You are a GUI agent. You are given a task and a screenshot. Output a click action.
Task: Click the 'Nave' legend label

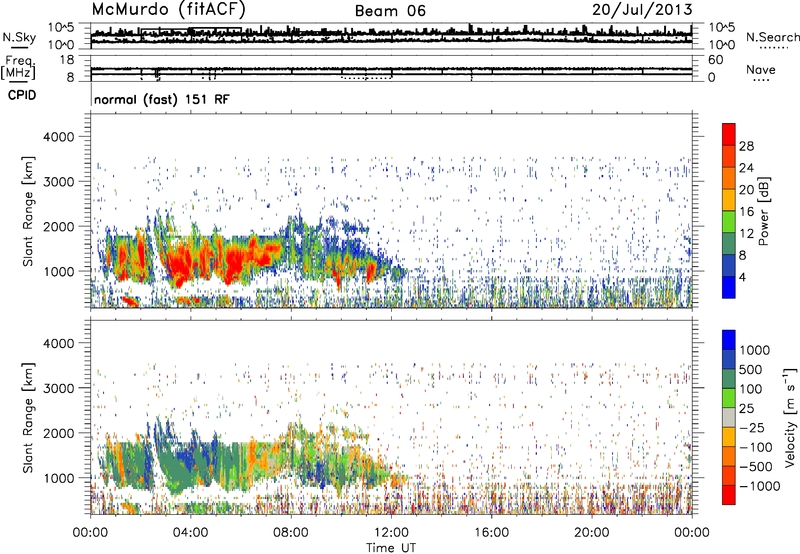click(x=761, y=69)
